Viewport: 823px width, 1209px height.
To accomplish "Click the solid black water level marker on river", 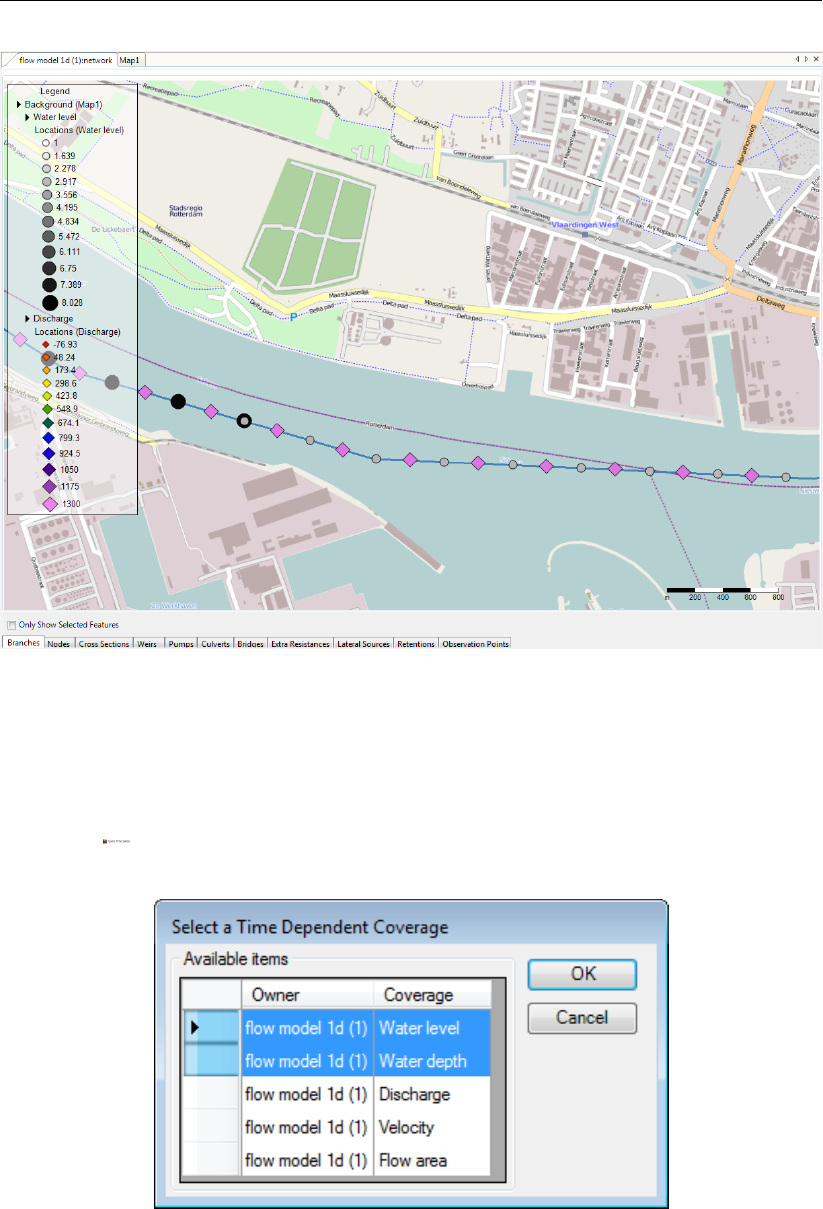I will click(178, 401).
